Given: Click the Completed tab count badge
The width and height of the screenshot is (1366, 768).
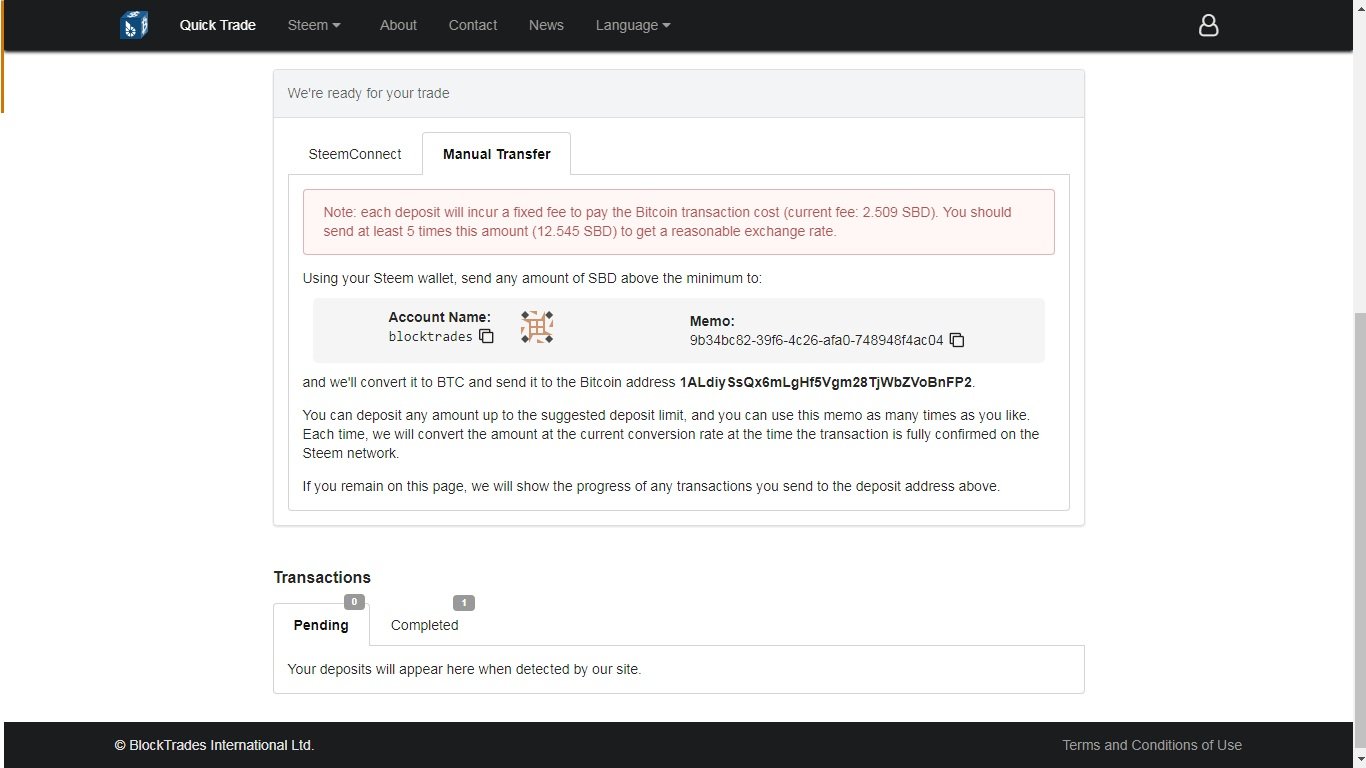Looking at the screenshot, I should (464, 602).
